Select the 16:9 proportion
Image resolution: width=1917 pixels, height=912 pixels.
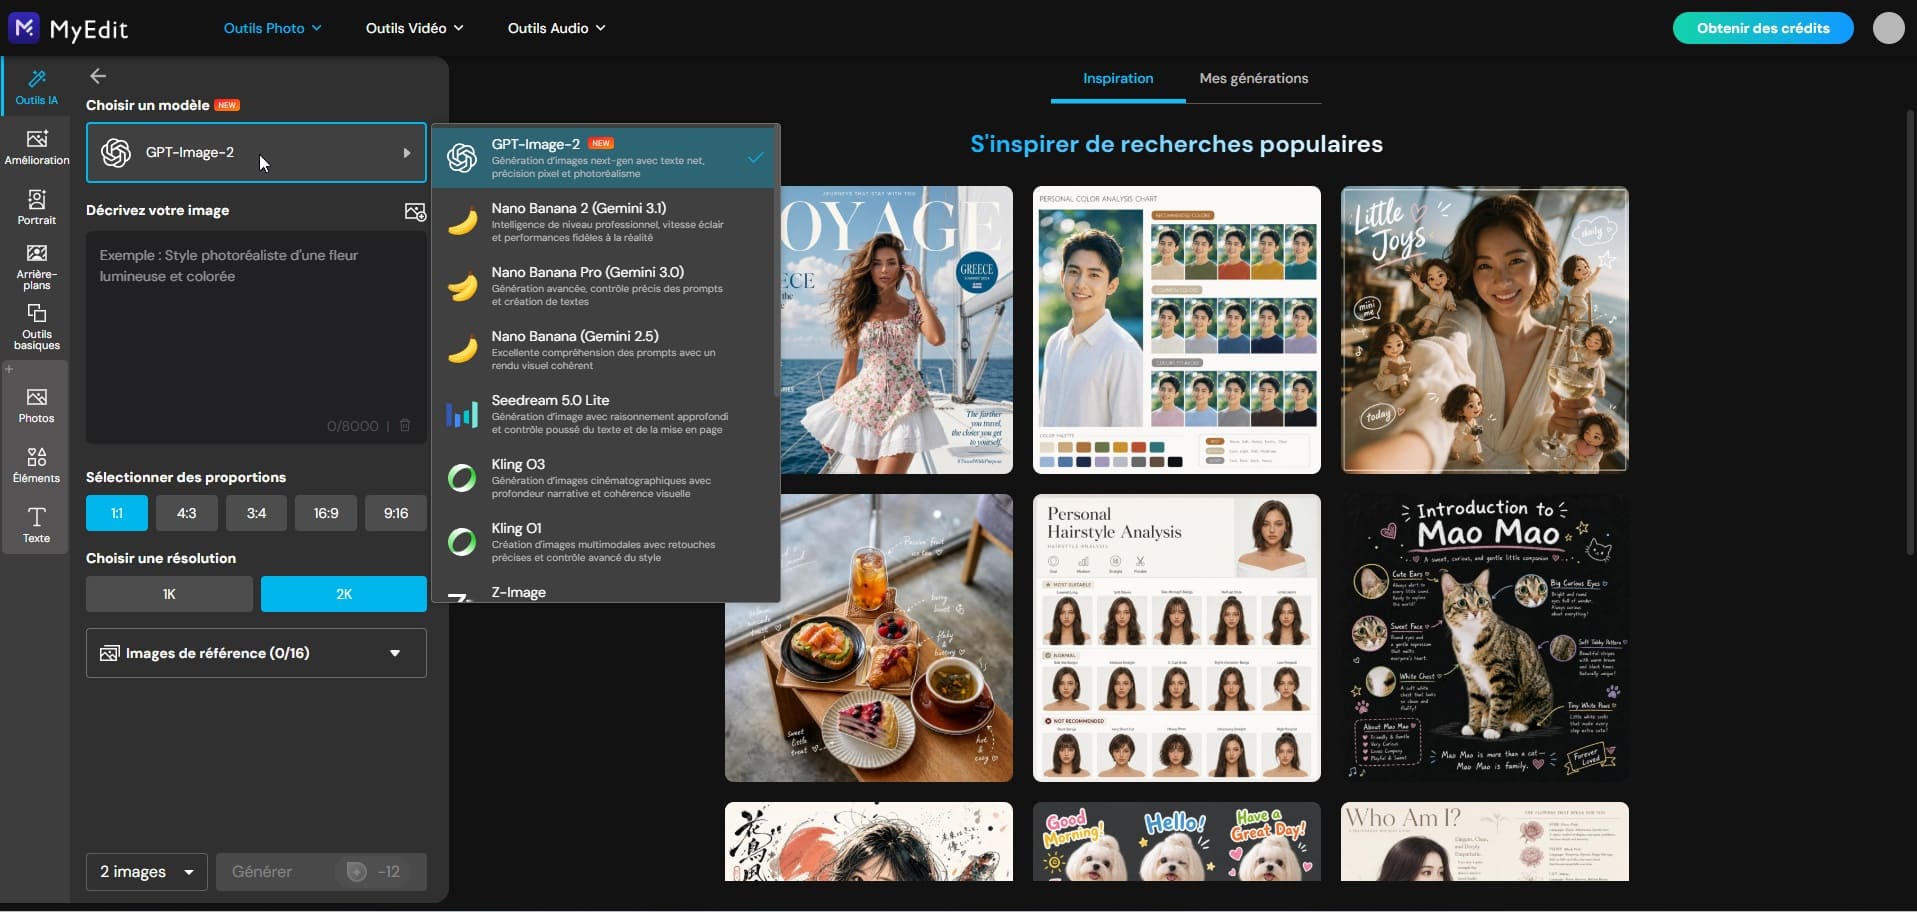pyautogui.click(x=326, y=513)
